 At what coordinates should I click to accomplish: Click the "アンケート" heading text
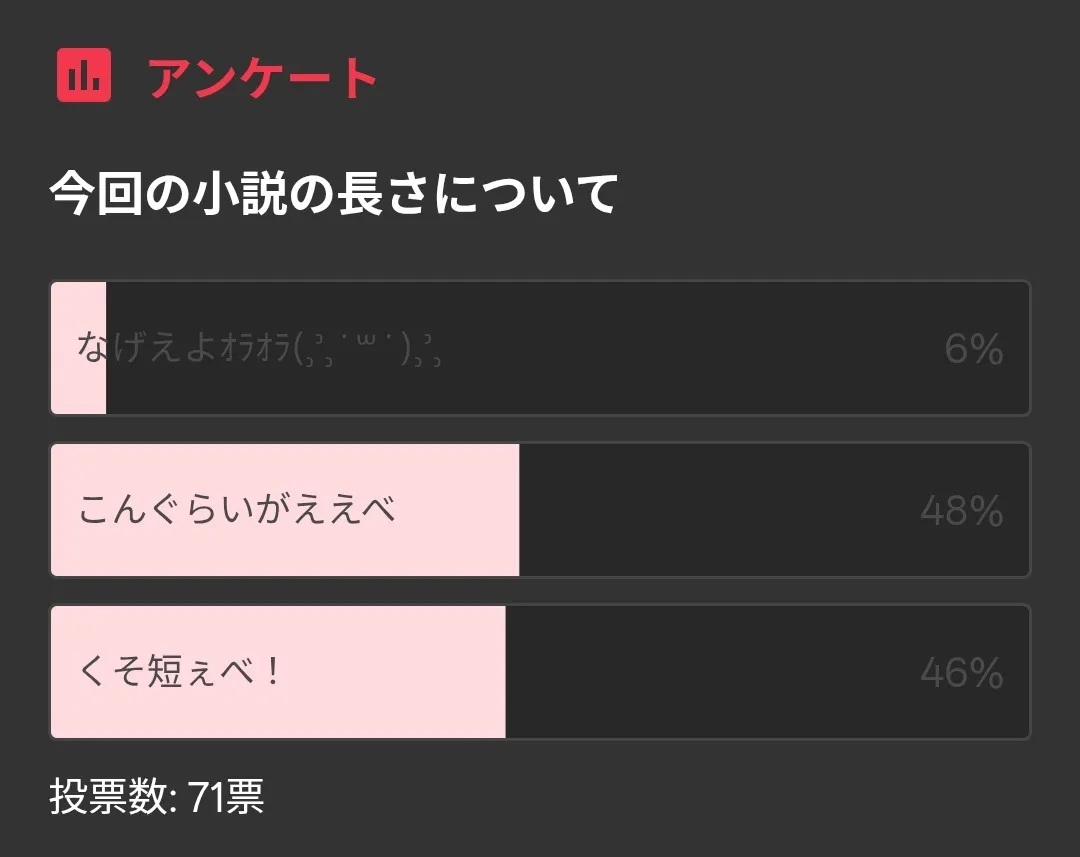[x=263, y=78]
